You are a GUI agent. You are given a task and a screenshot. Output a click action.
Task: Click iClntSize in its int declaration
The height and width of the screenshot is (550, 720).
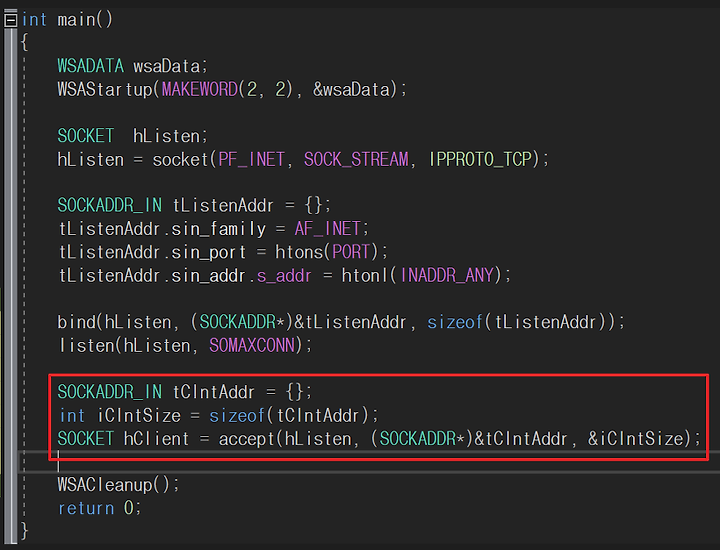click(x=139, y=415)
